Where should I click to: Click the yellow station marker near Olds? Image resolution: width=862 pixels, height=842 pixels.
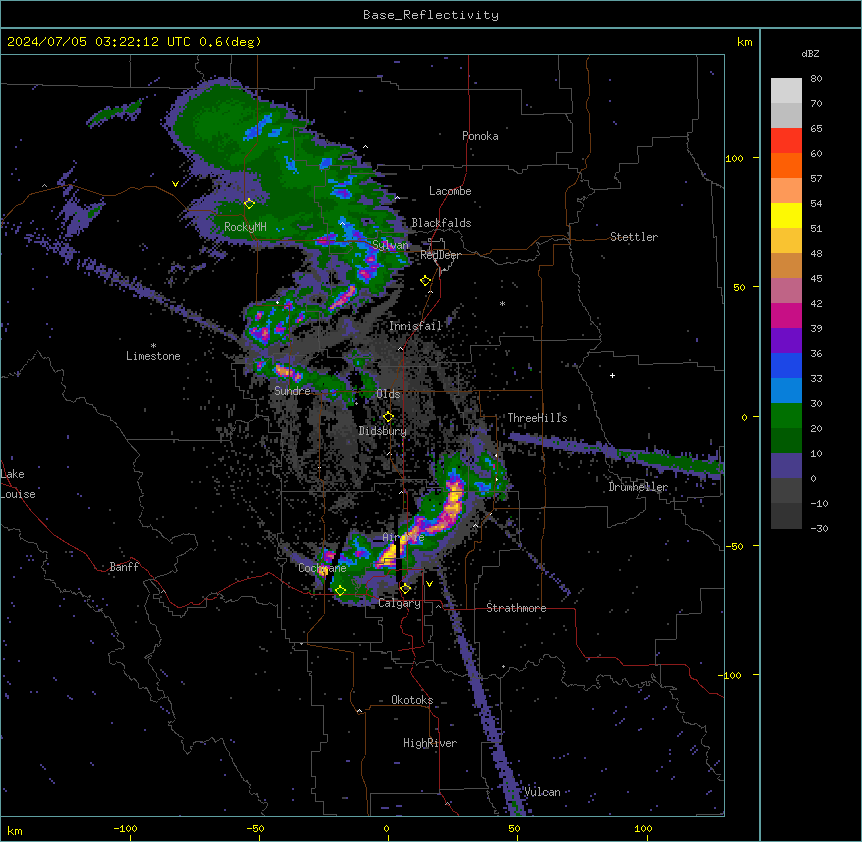pos(388,416)
